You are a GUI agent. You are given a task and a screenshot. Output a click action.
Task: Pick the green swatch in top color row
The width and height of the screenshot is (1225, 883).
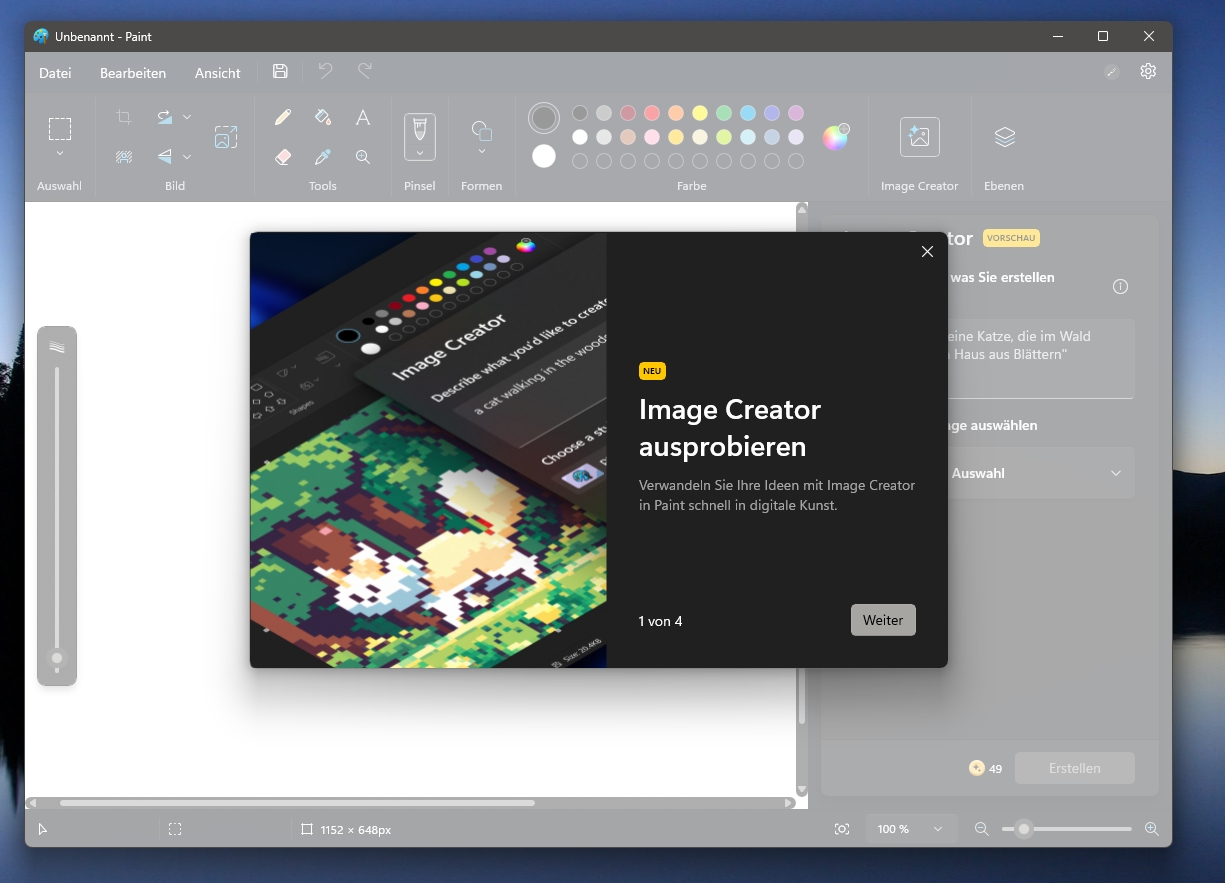[724, 113]
